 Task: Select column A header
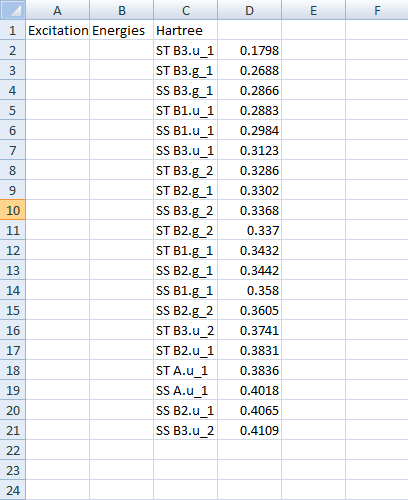pyautogui.click(x=57, y=10)
